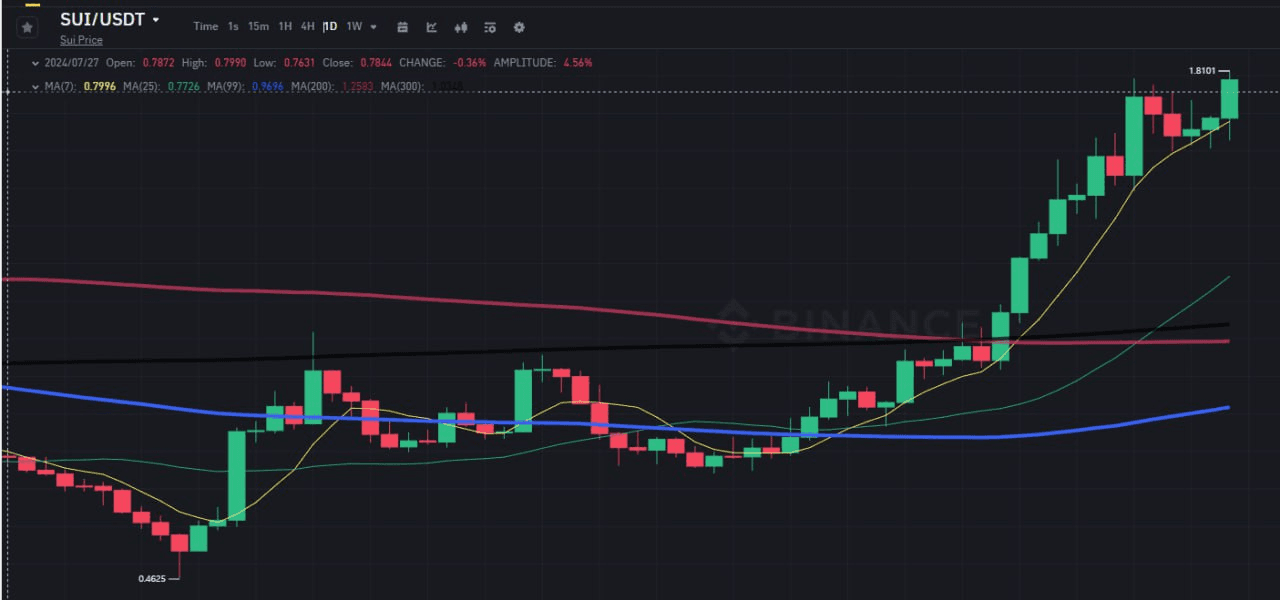Select the 1D interval
Viewport: 1280px width, 600px height.
(330, 27)
